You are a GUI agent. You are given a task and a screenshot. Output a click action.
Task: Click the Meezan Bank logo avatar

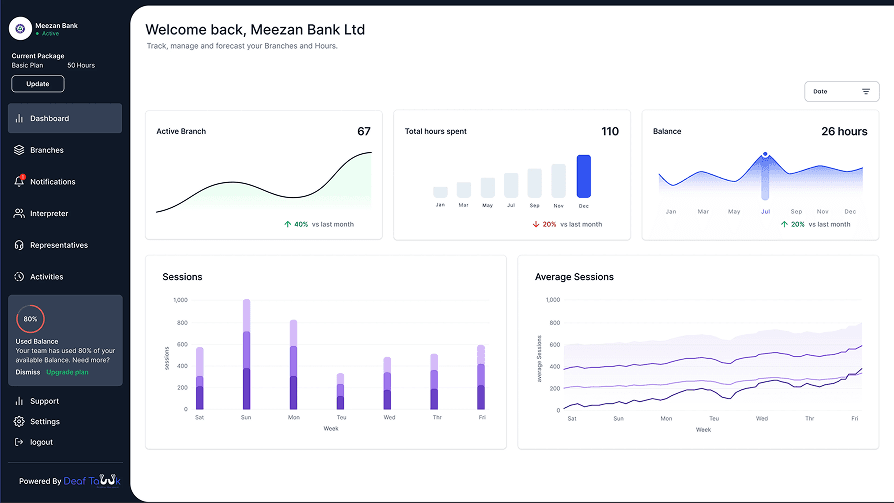[x=21, y=28]
